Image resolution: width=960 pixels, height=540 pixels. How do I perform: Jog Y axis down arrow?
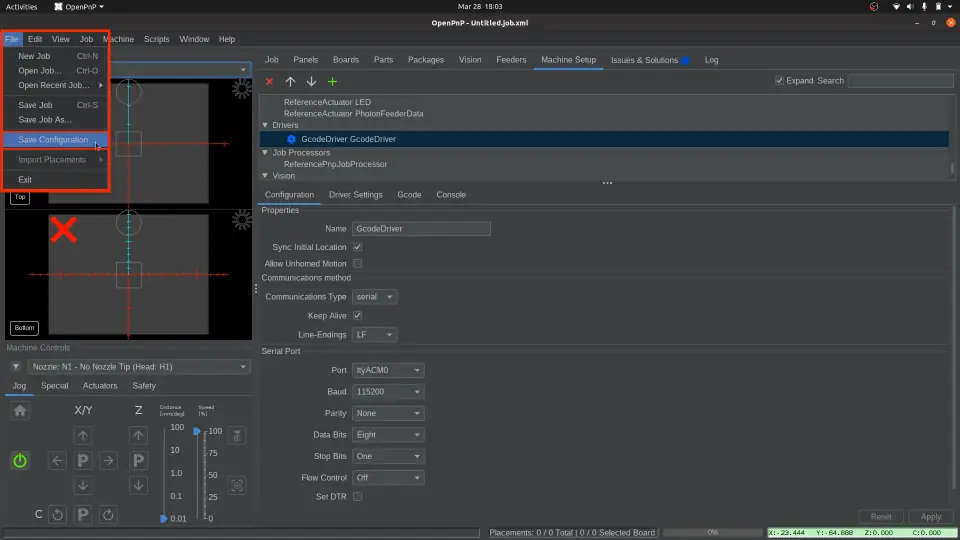(x=83, y=486)
